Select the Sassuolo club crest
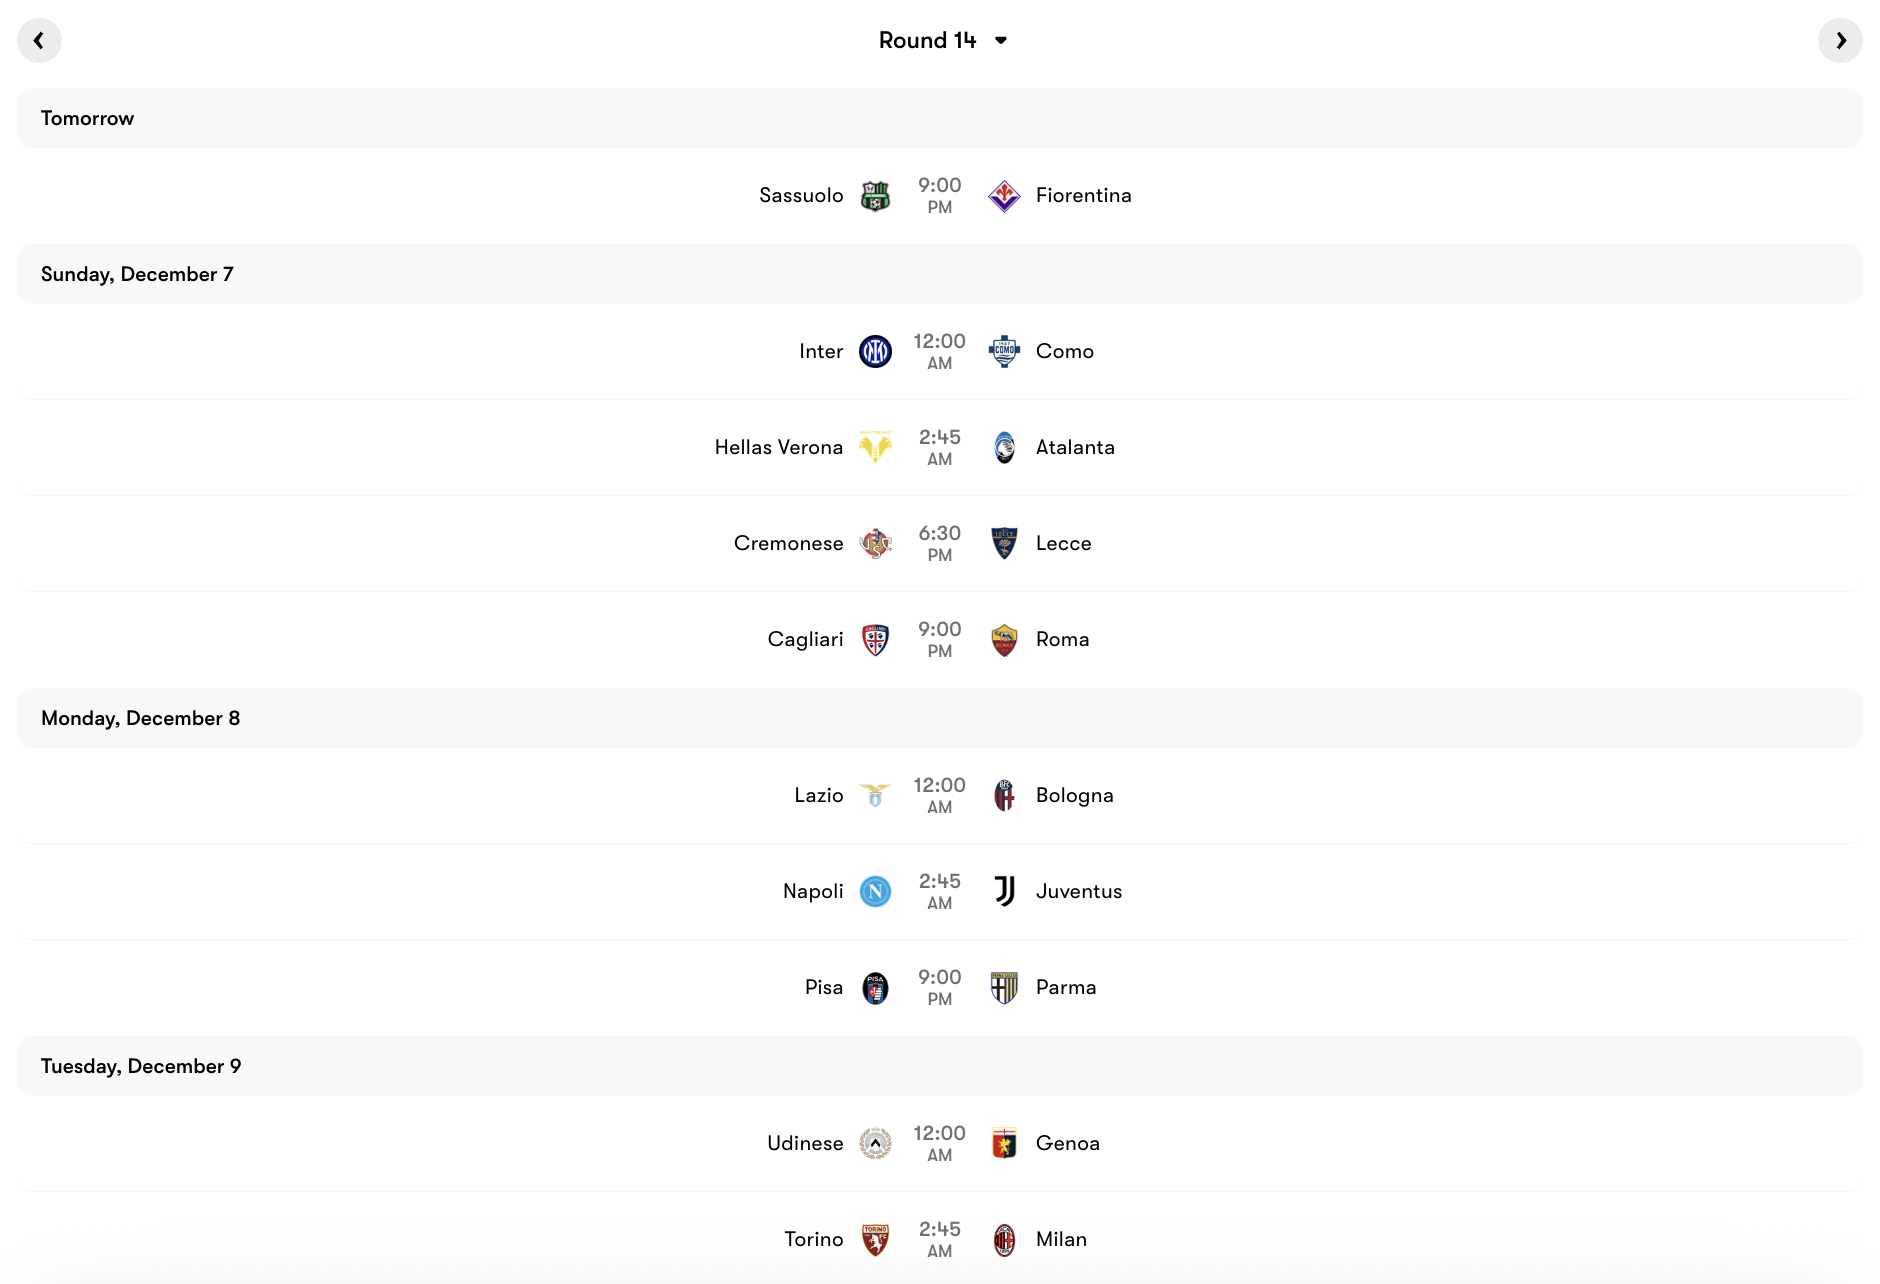Screen dimensions: 1880x1284 pyautogui.click(x=876, y=195)
